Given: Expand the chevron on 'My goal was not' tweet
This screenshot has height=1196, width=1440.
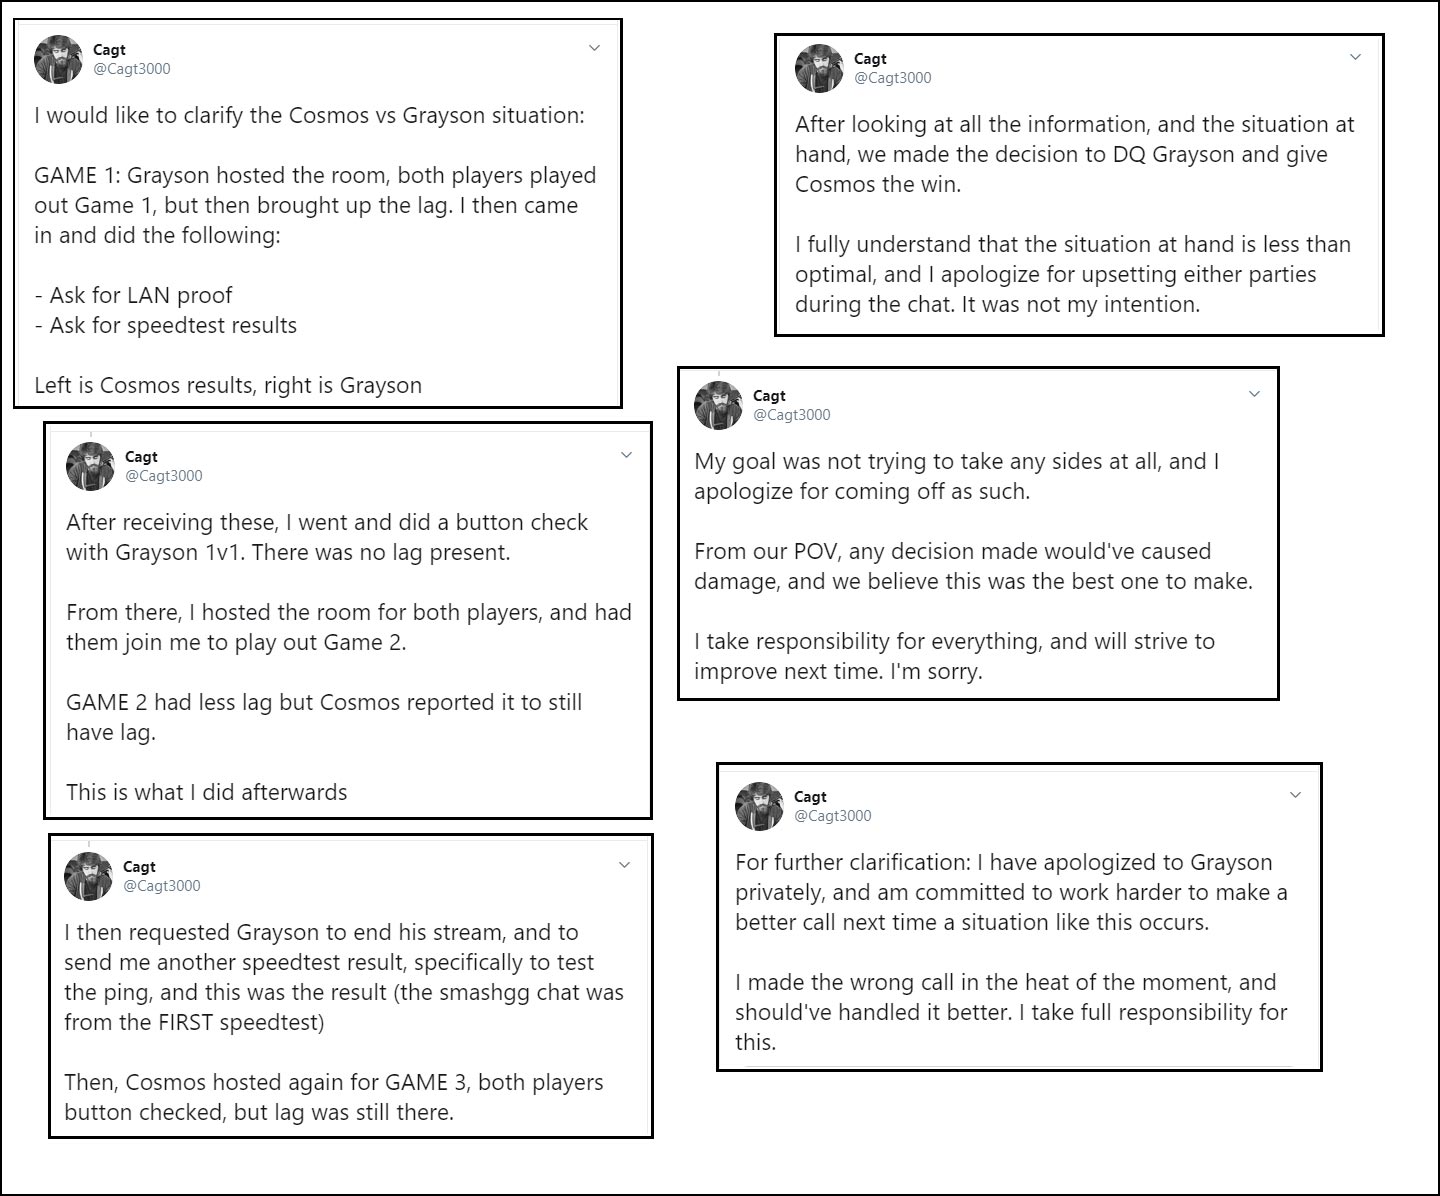Looking at the screenshot, I should [1254, 394].
